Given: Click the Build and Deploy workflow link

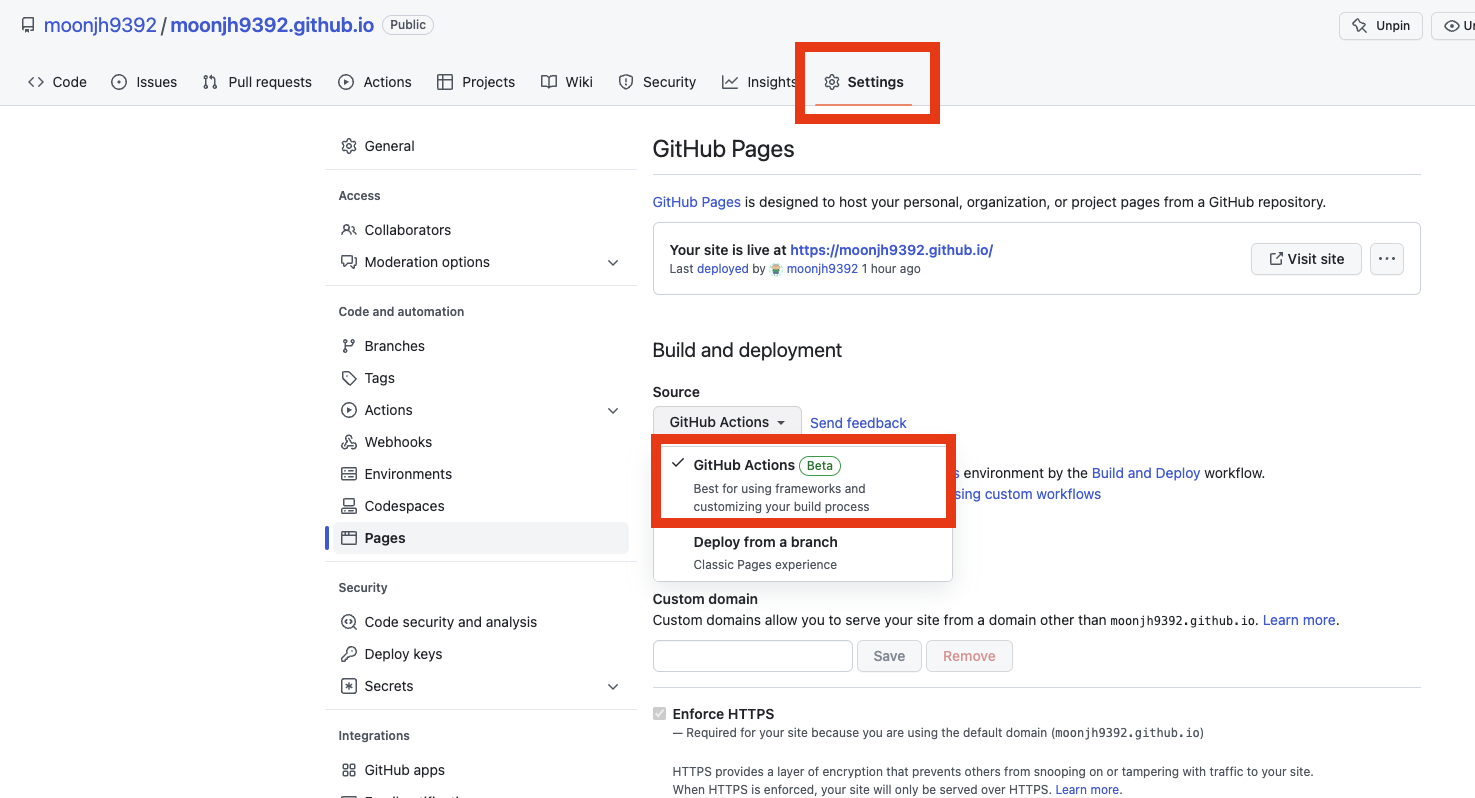Looking at the screenshot, I should pos(1146,473).
